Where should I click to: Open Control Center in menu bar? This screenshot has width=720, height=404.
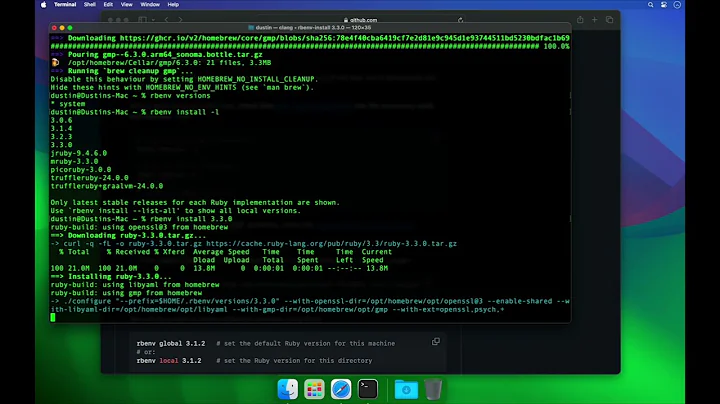pos(664,5)
